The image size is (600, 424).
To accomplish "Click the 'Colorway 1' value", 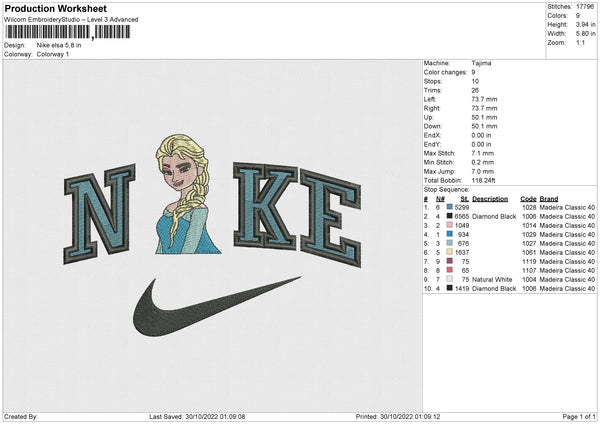I will click(53, 54).
